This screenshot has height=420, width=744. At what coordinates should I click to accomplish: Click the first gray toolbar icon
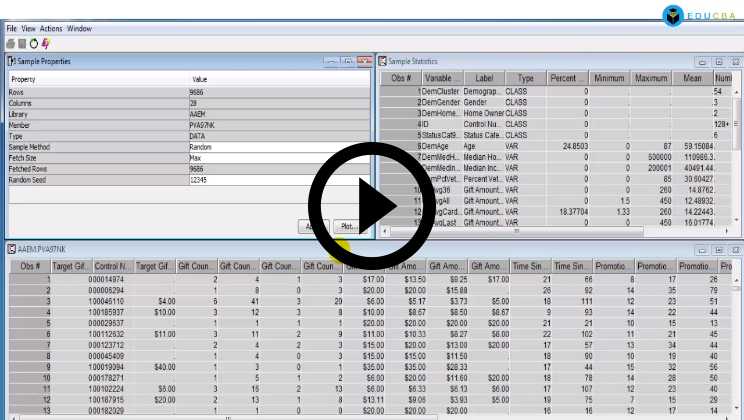(11, 43)
